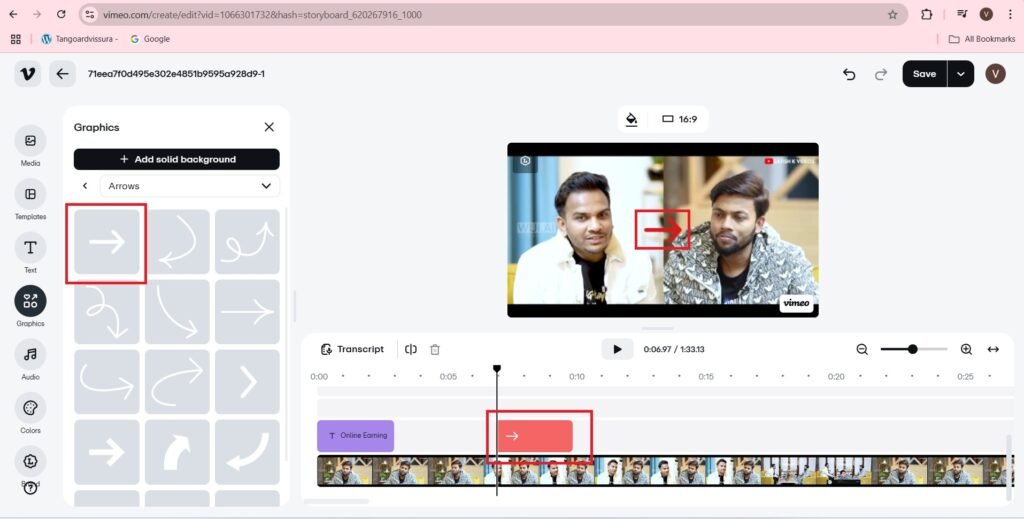The width and height of the screenshot is (1024, 519).
Task: Open Chrome apps grid shortcut
Action: tap(16, 39)
